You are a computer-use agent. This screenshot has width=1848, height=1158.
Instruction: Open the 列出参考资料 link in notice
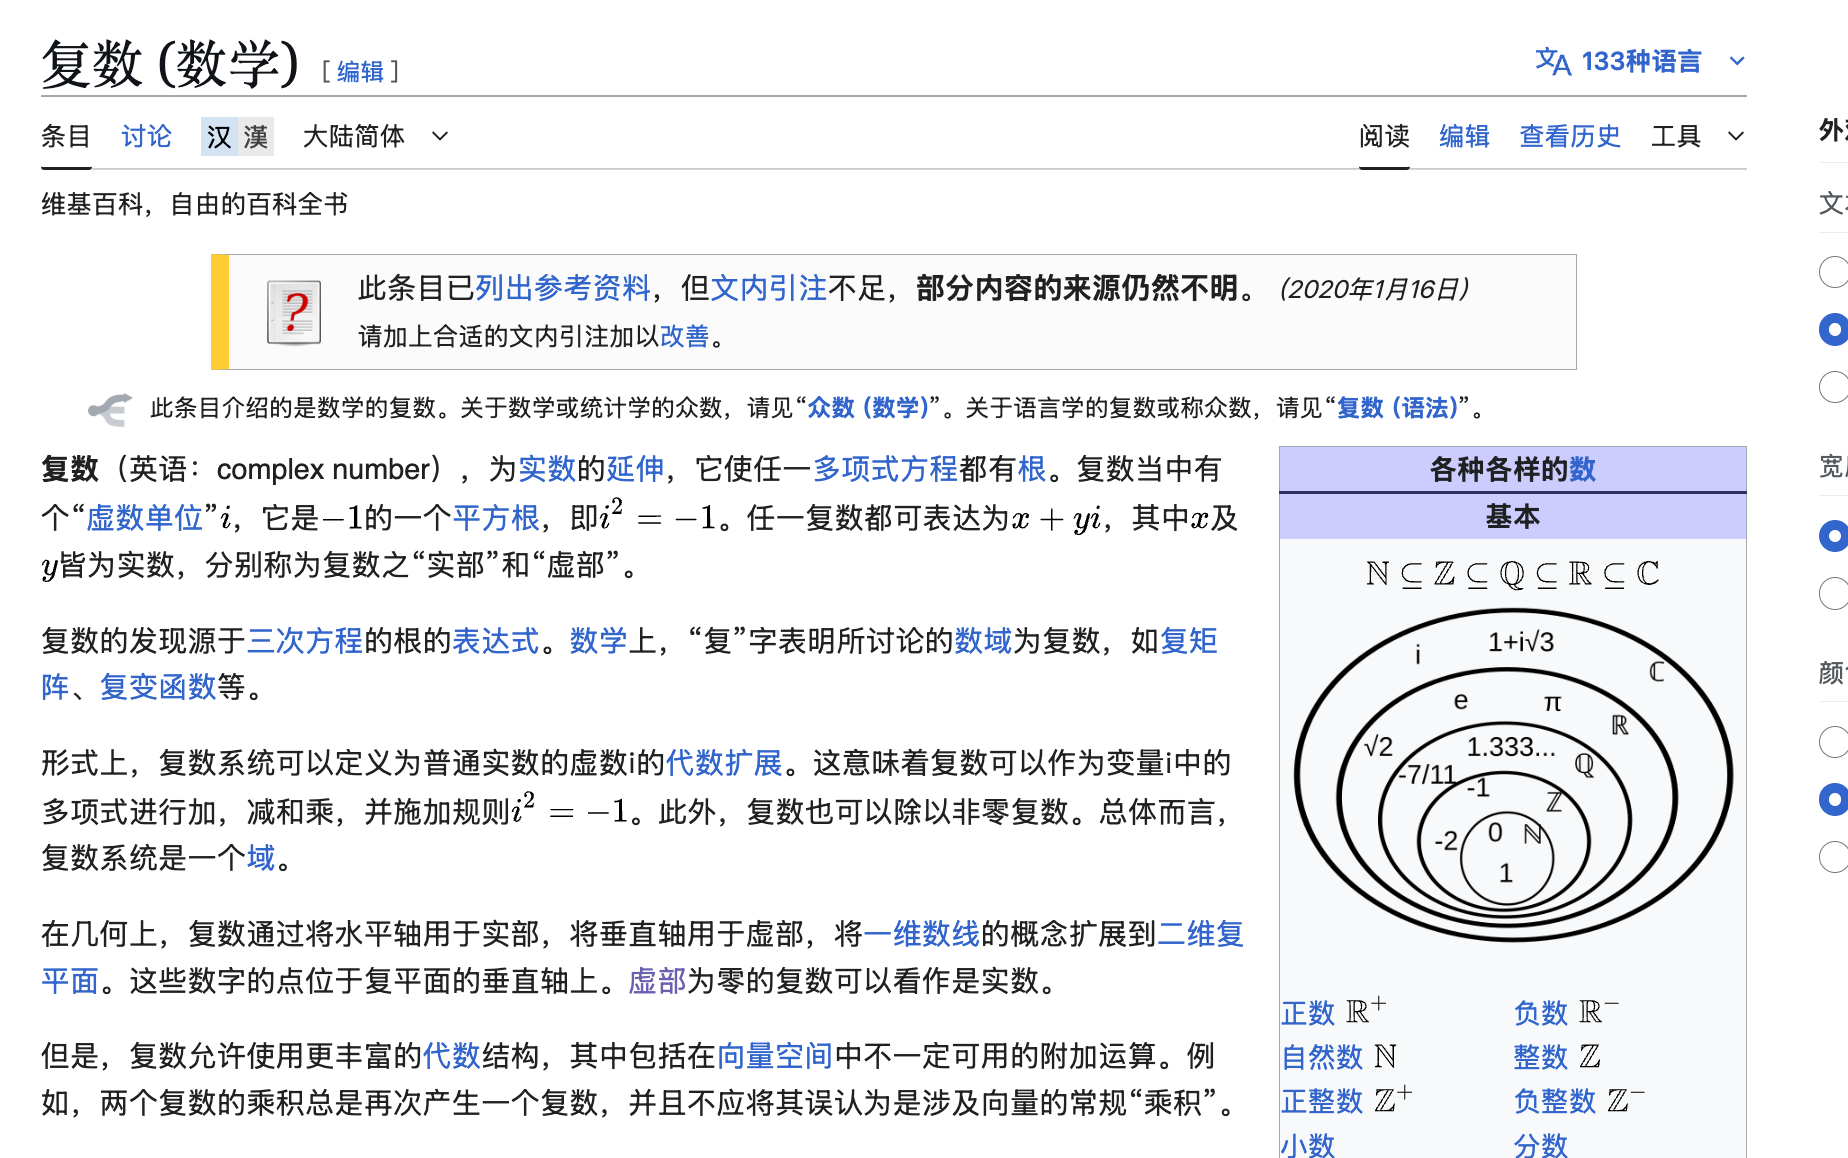pyautogui.click(x=563, y=289)
